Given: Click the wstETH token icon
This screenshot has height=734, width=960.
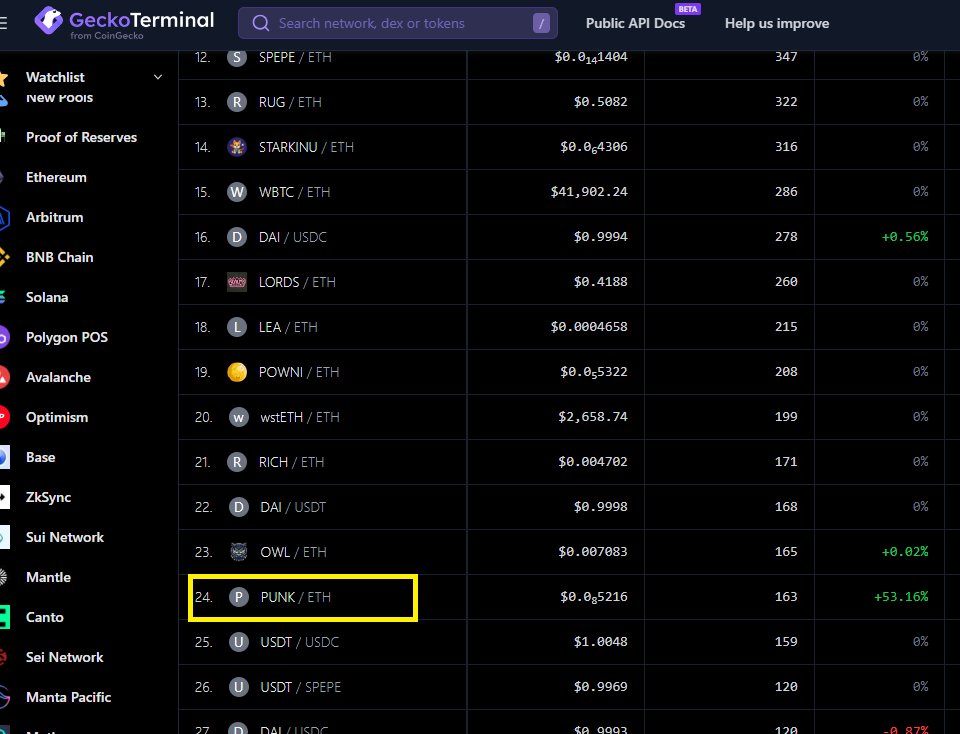Looking at the screenshot, I should (x=238, y=418).
